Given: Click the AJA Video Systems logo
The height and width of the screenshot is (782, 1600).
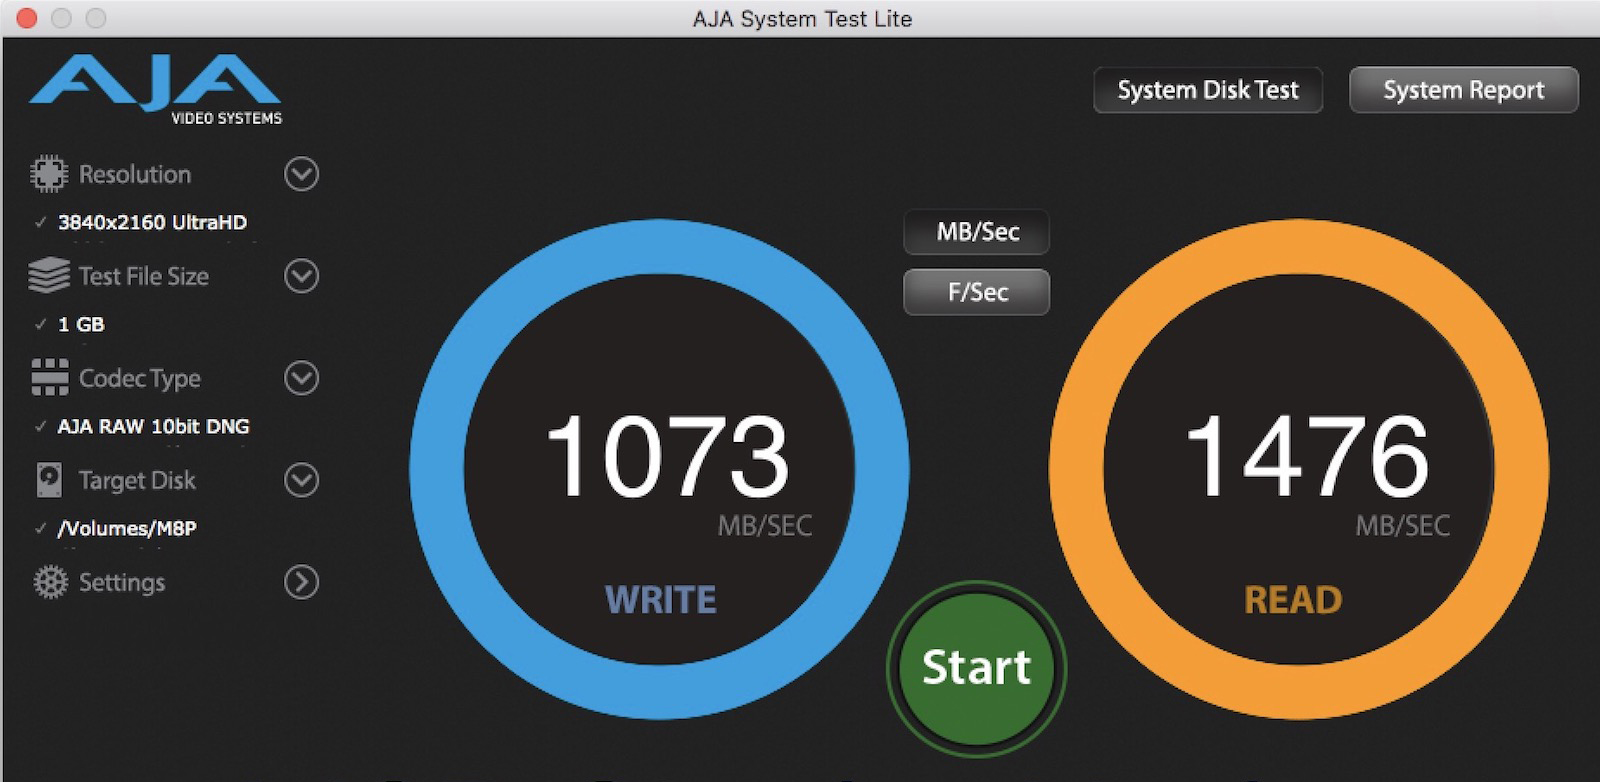Looking at the screenshot, I should (156, 90).
